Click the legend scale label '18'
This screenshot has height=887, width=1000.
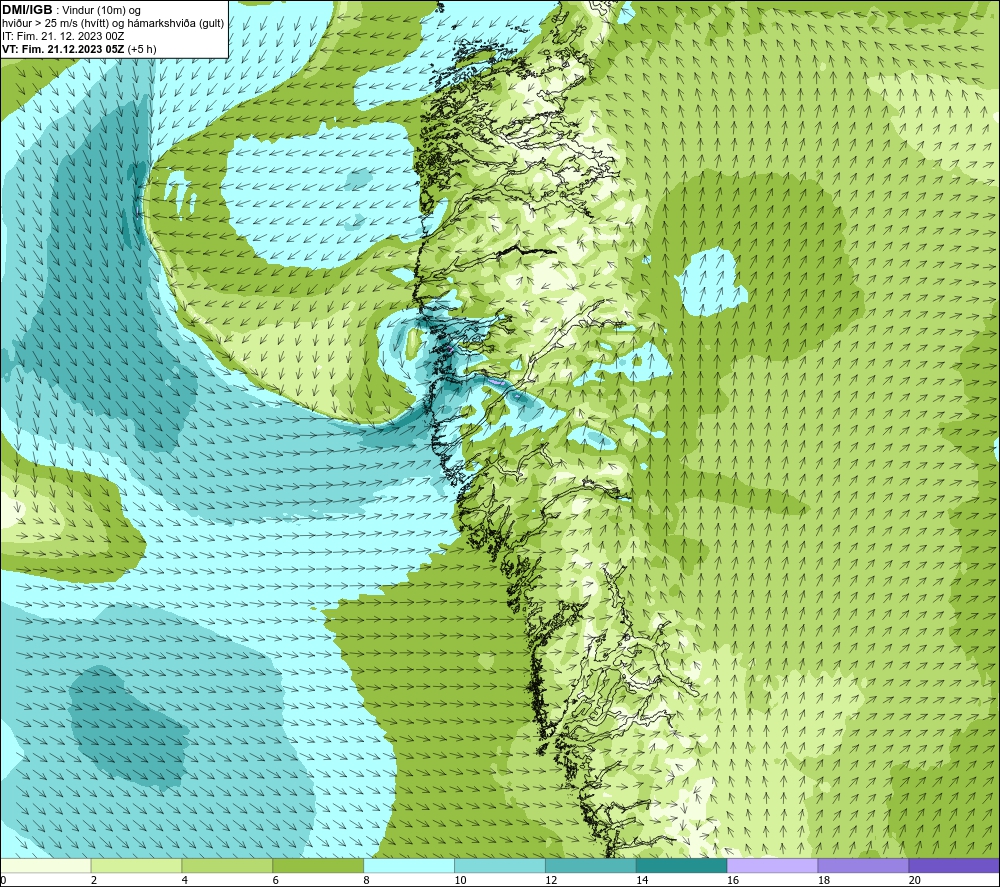(823, 881)
